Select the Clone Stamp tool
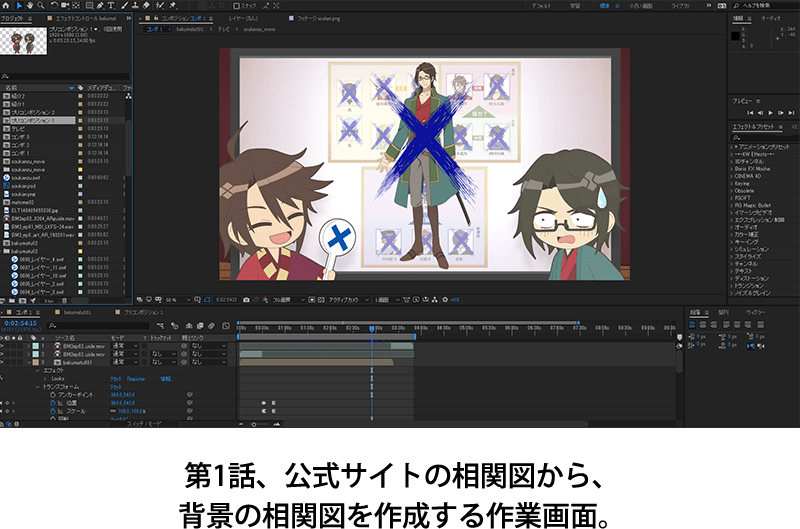 (x=135, y=5)
